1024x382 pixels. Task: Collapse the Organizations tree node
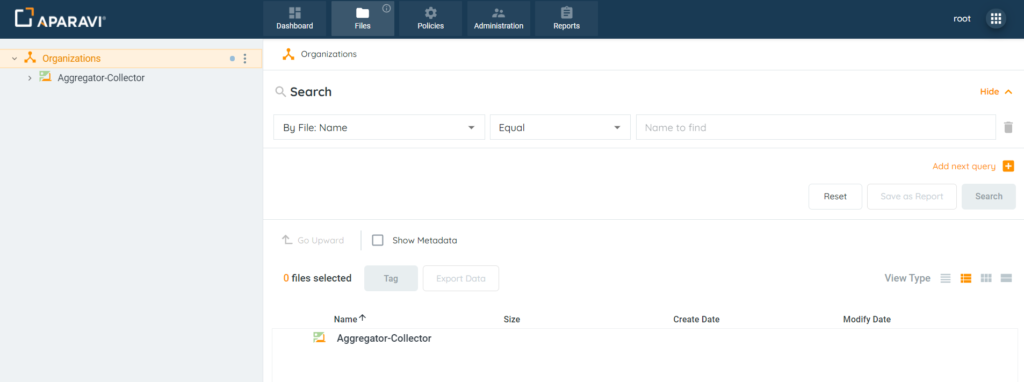[x=14, y=59]
